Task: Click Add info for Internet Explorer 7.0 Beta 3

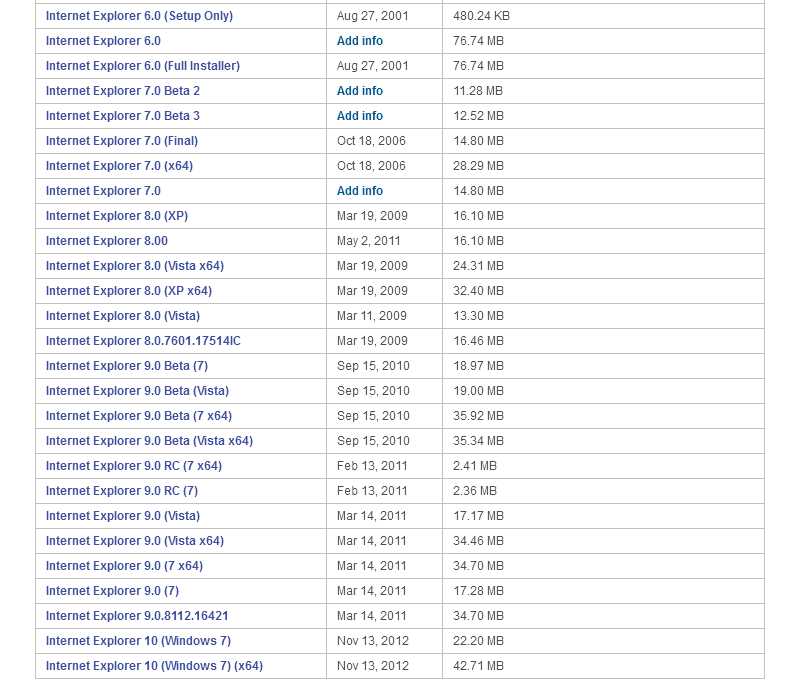Action: point(360,116)
